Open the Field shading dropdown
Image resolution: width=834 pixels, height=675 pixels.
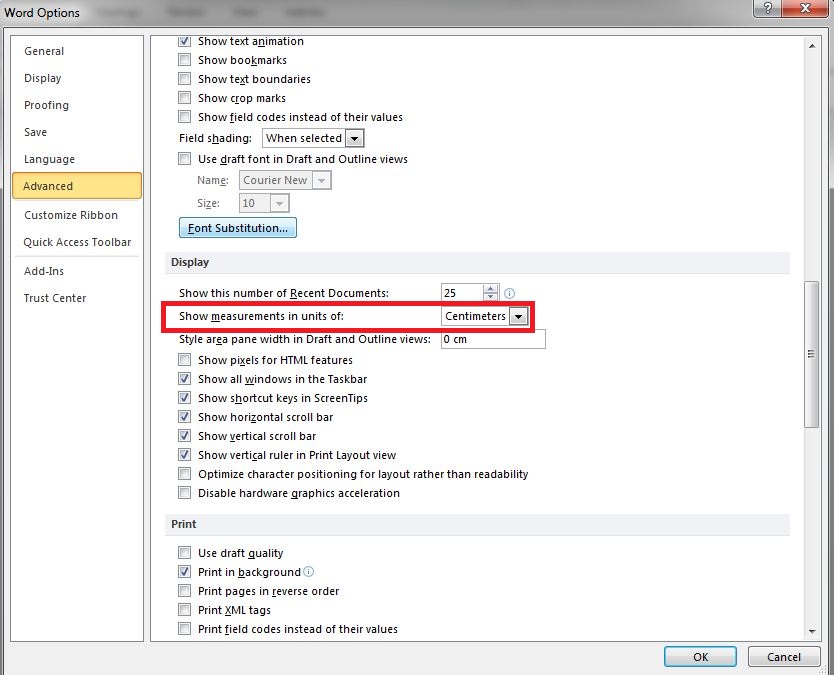coord(354,138)
